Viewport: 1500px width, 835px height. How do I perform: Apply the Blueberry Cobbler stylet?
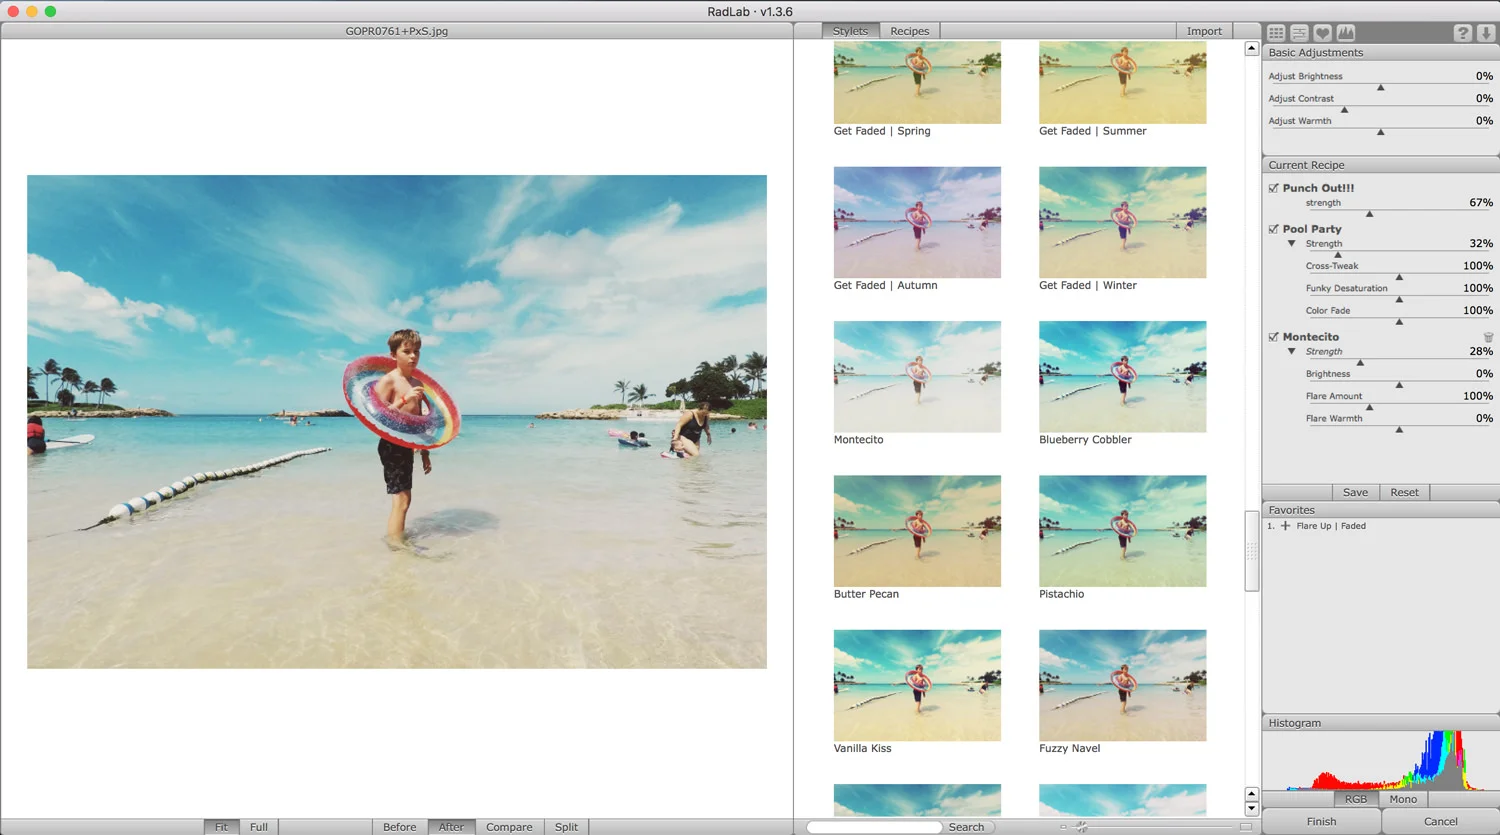point(1122,376)
